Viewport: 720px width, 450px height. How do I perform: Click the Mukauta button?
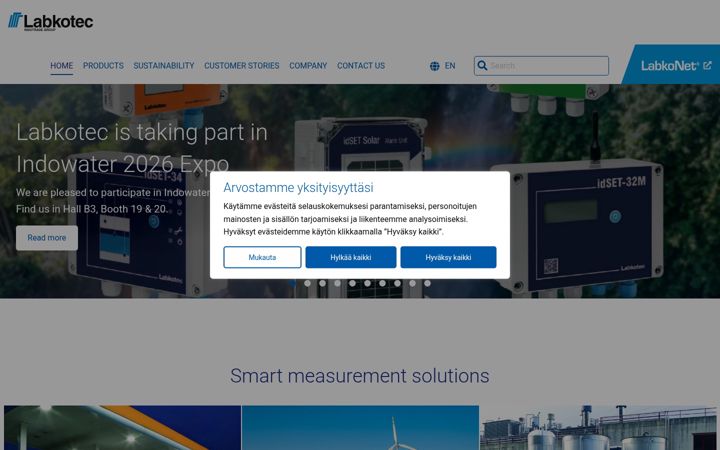coord(262,257)
